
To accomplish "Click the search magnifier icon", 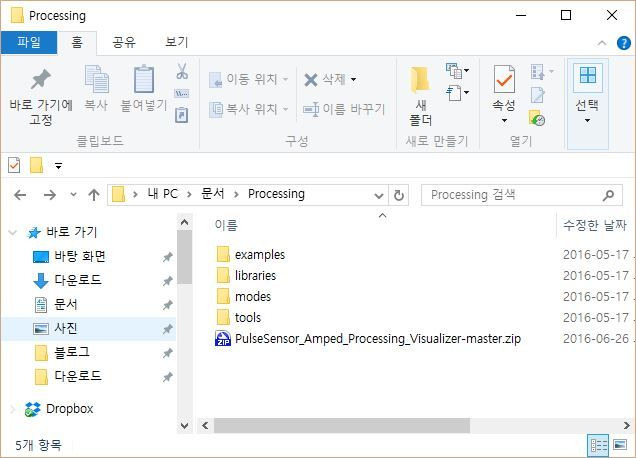I will (608, 195).
